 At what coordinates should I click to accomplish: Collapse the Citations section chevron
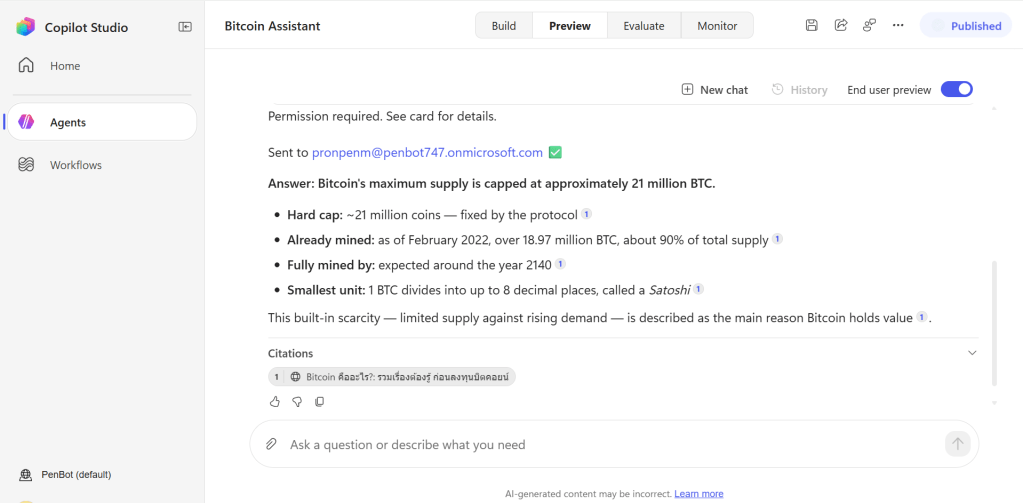[x=972, y=353]
